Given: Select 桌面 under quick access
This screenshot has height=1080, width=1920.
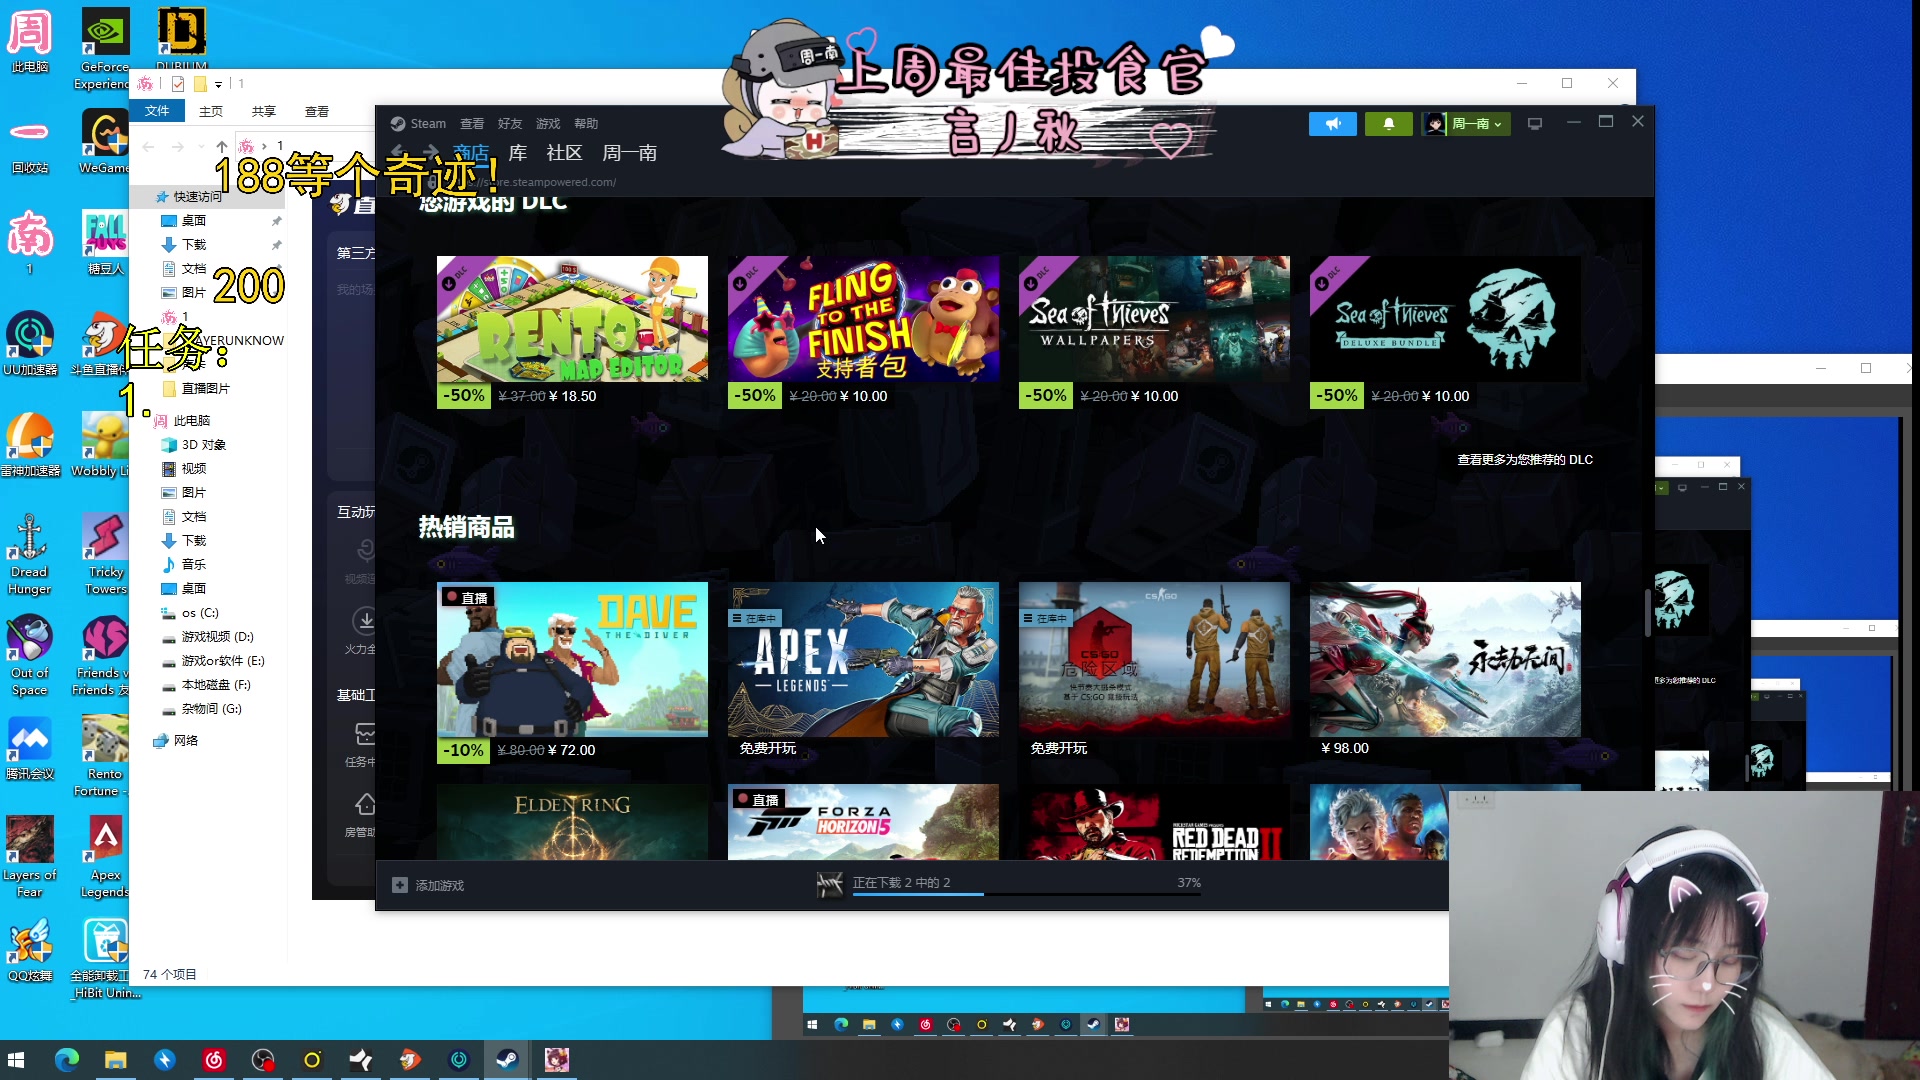Looking at the screenshot, I should pos(194,221).
